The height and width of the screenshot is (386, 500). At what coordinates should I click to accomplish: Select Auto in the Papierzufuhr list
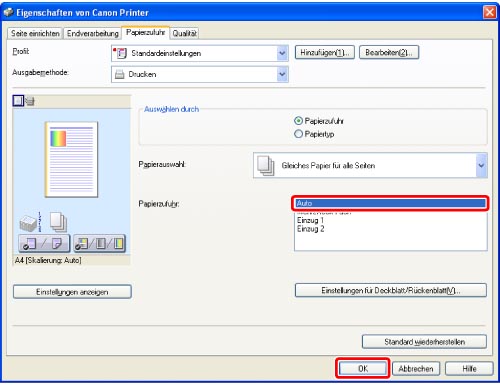(390, 203)
